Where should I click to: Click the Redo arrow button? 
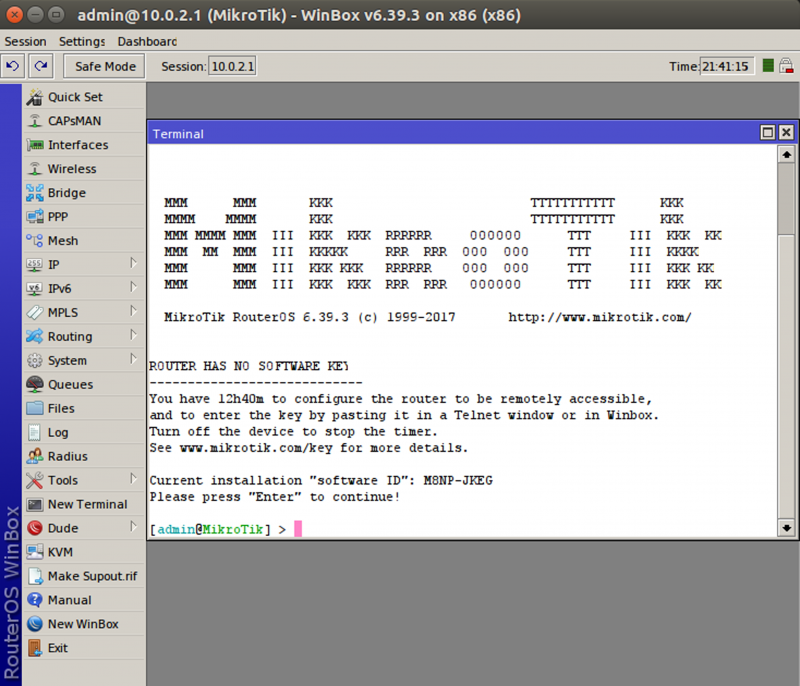pyautogui.click(x=41, y=66)
